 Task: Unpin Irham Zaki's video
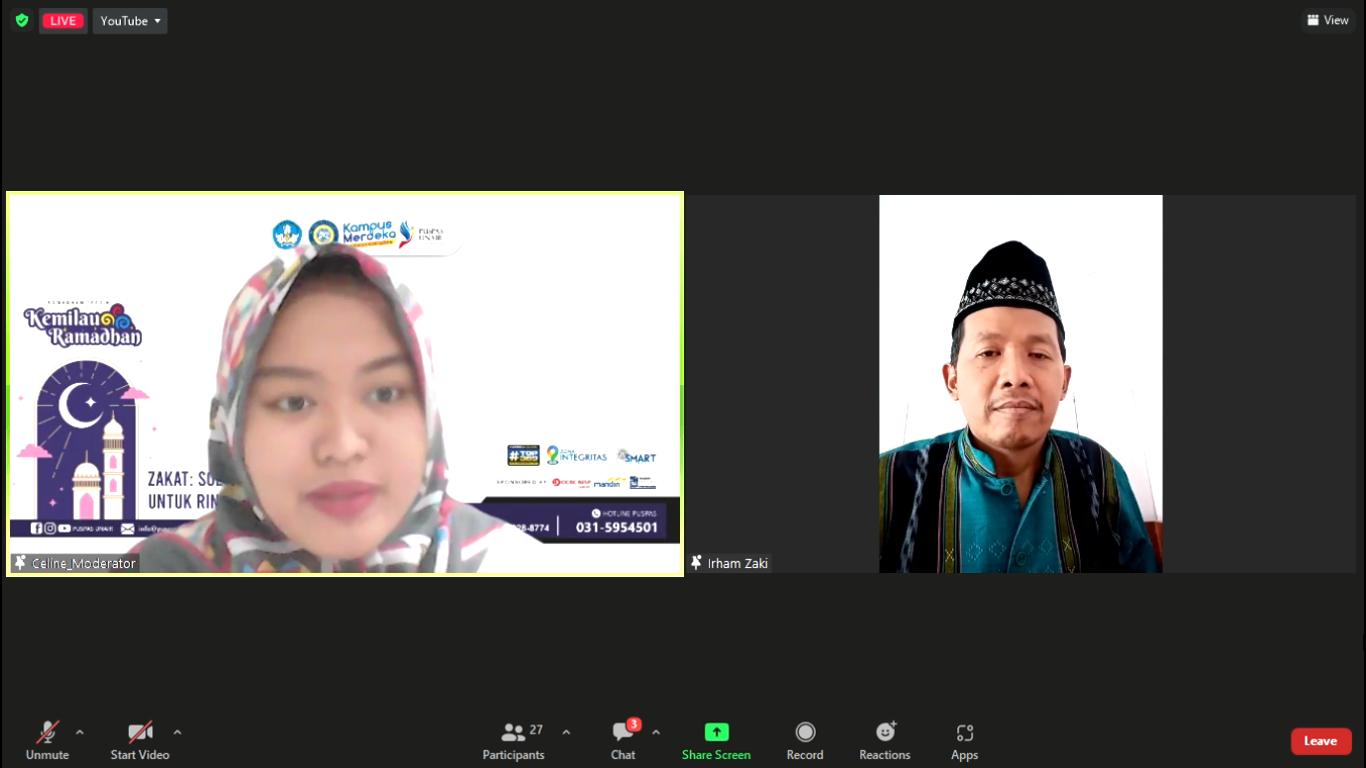(x=696, y=563)
